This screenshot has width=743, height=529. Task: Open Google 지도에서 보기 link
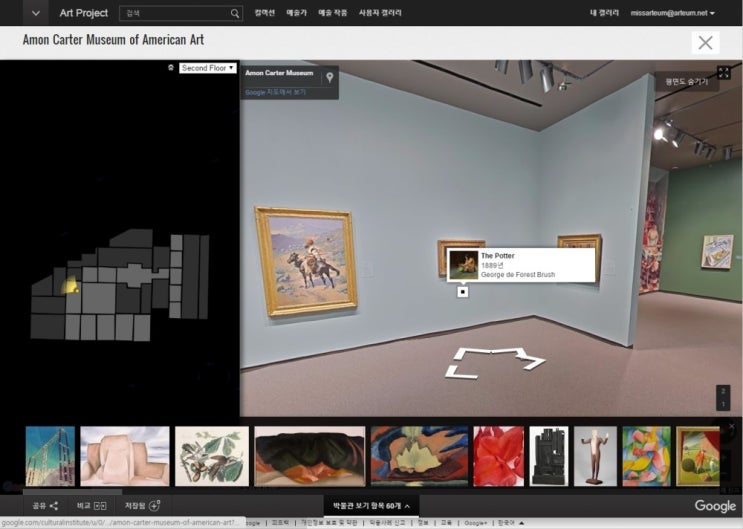[x=275, y=92]
